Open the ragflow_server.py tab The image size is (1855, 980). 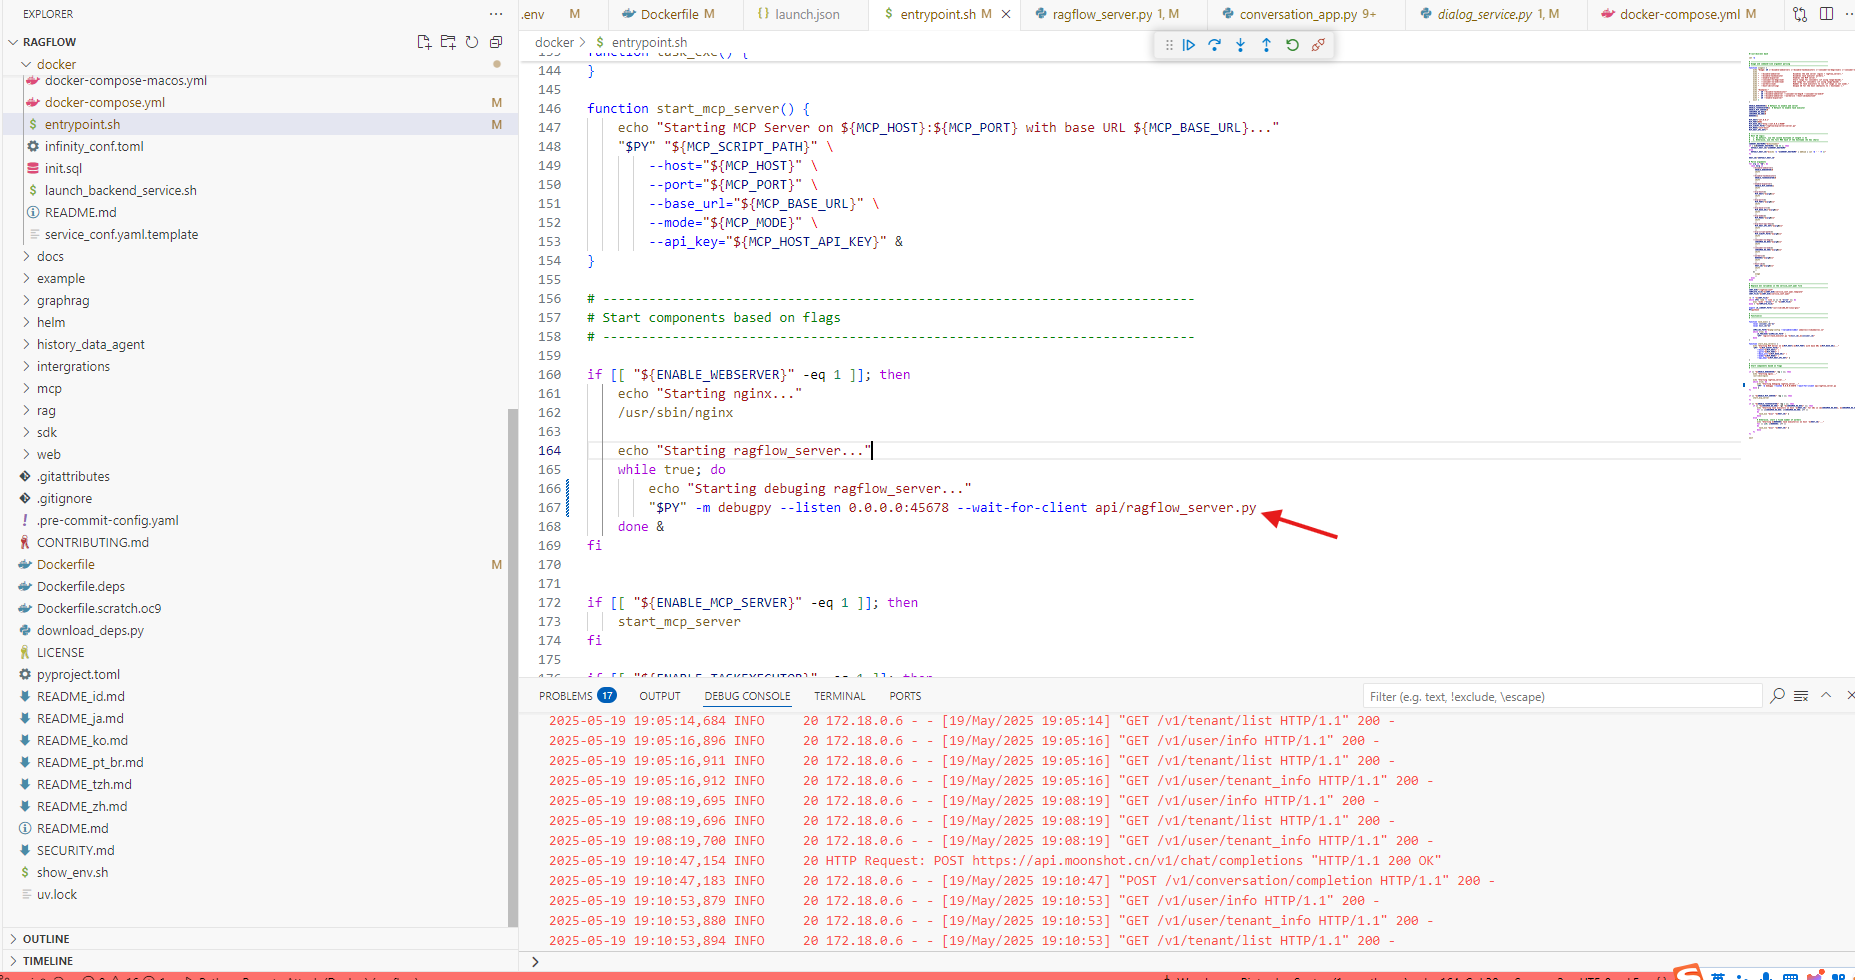coord(1103,14)
